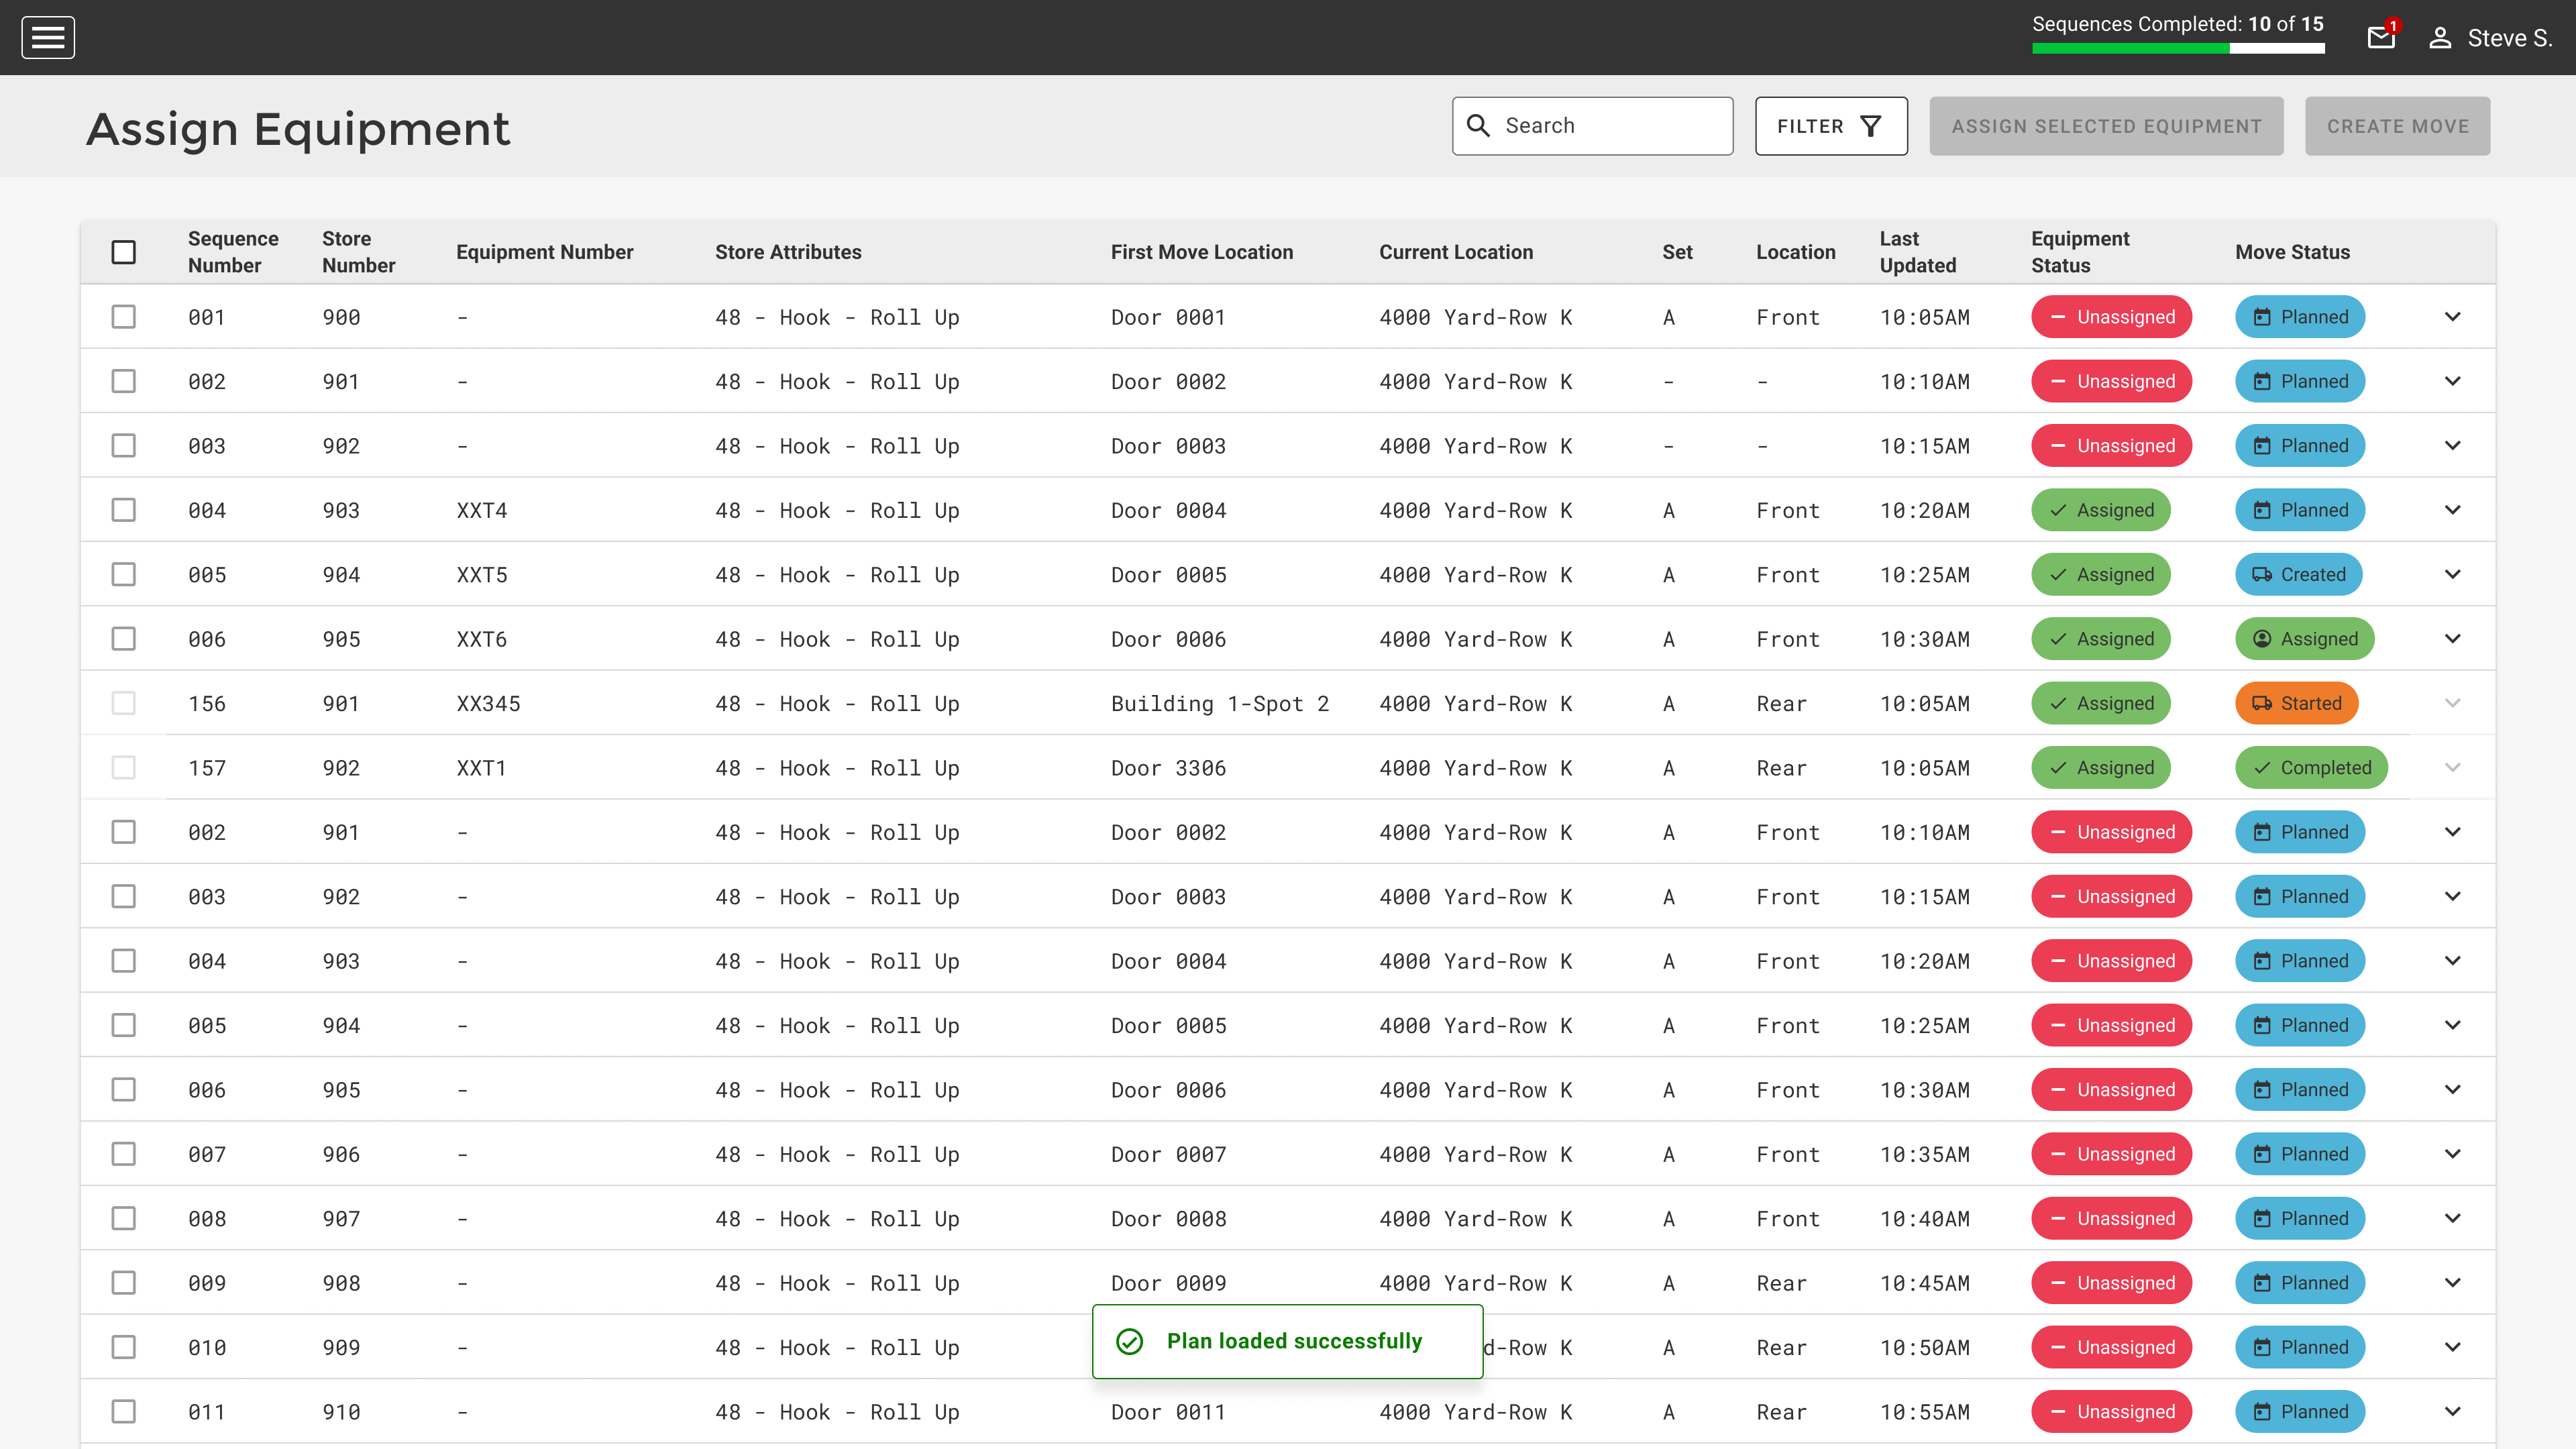Click the minus icon in the 10:45AM Unassigned badge
Viewport: 2576px width, 1449px height.
click(2058, 1283)
